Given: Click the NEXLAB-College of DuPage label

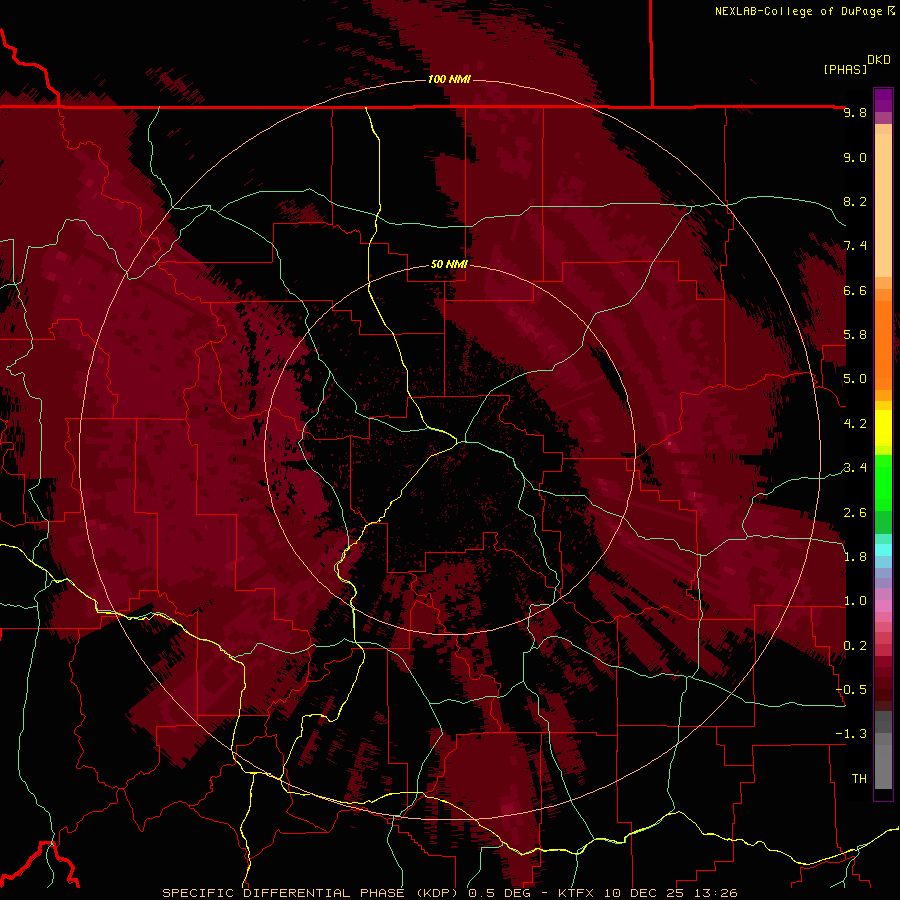Looking at the screenshot, I should 798,11.
